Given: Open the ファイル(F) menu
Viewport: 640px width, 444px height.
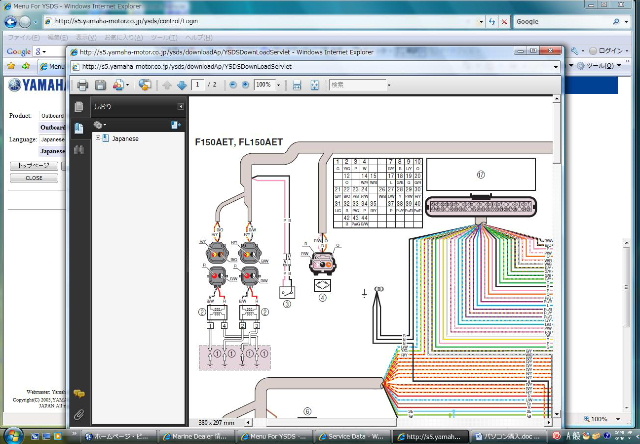Looking at the screenshot, I should pyautogui.click(x=24, y=38).
